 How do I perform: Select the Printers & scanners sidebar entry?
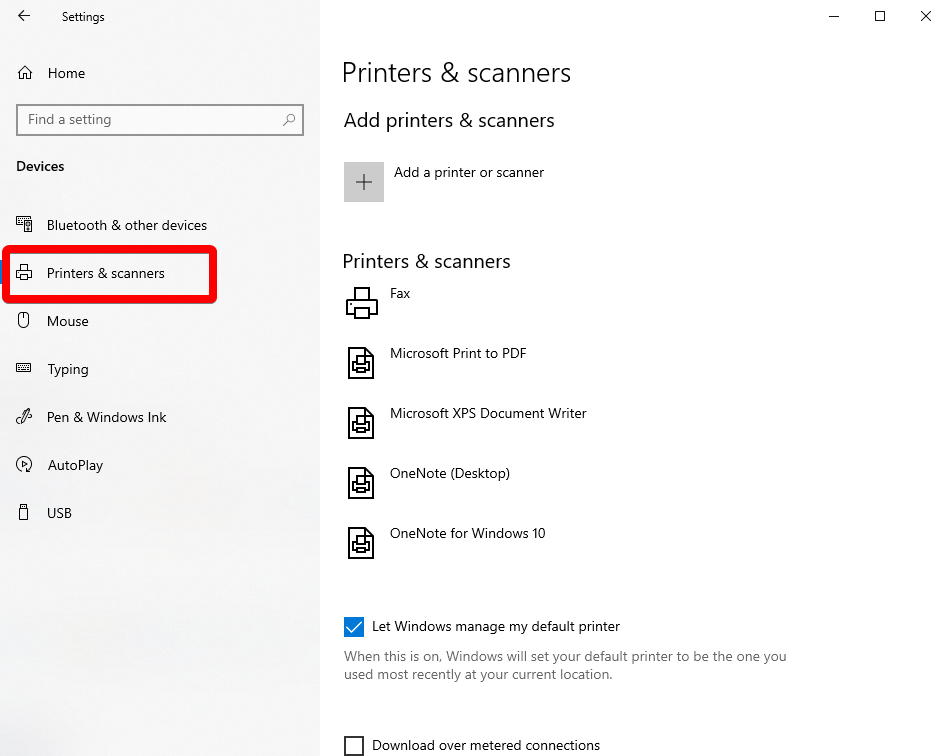tap(106, 272)
